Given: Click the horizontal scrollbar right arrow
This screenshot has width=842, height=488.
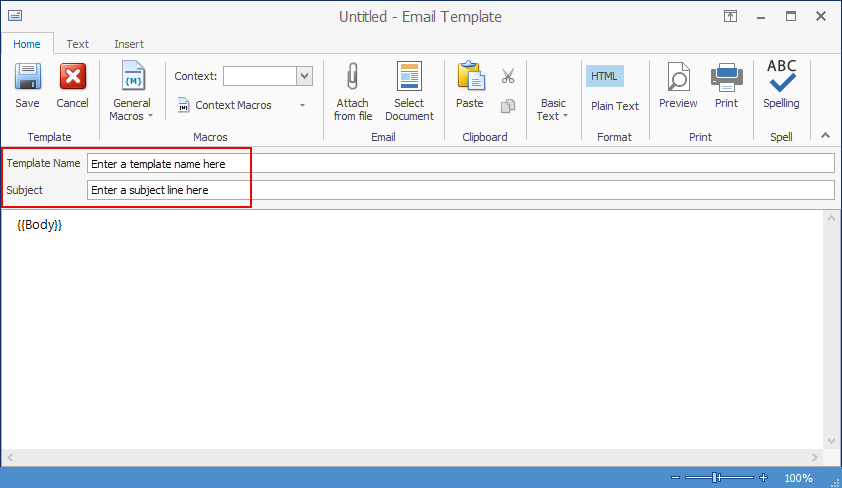Looking at the screenshot, I should tap(815, 457).
